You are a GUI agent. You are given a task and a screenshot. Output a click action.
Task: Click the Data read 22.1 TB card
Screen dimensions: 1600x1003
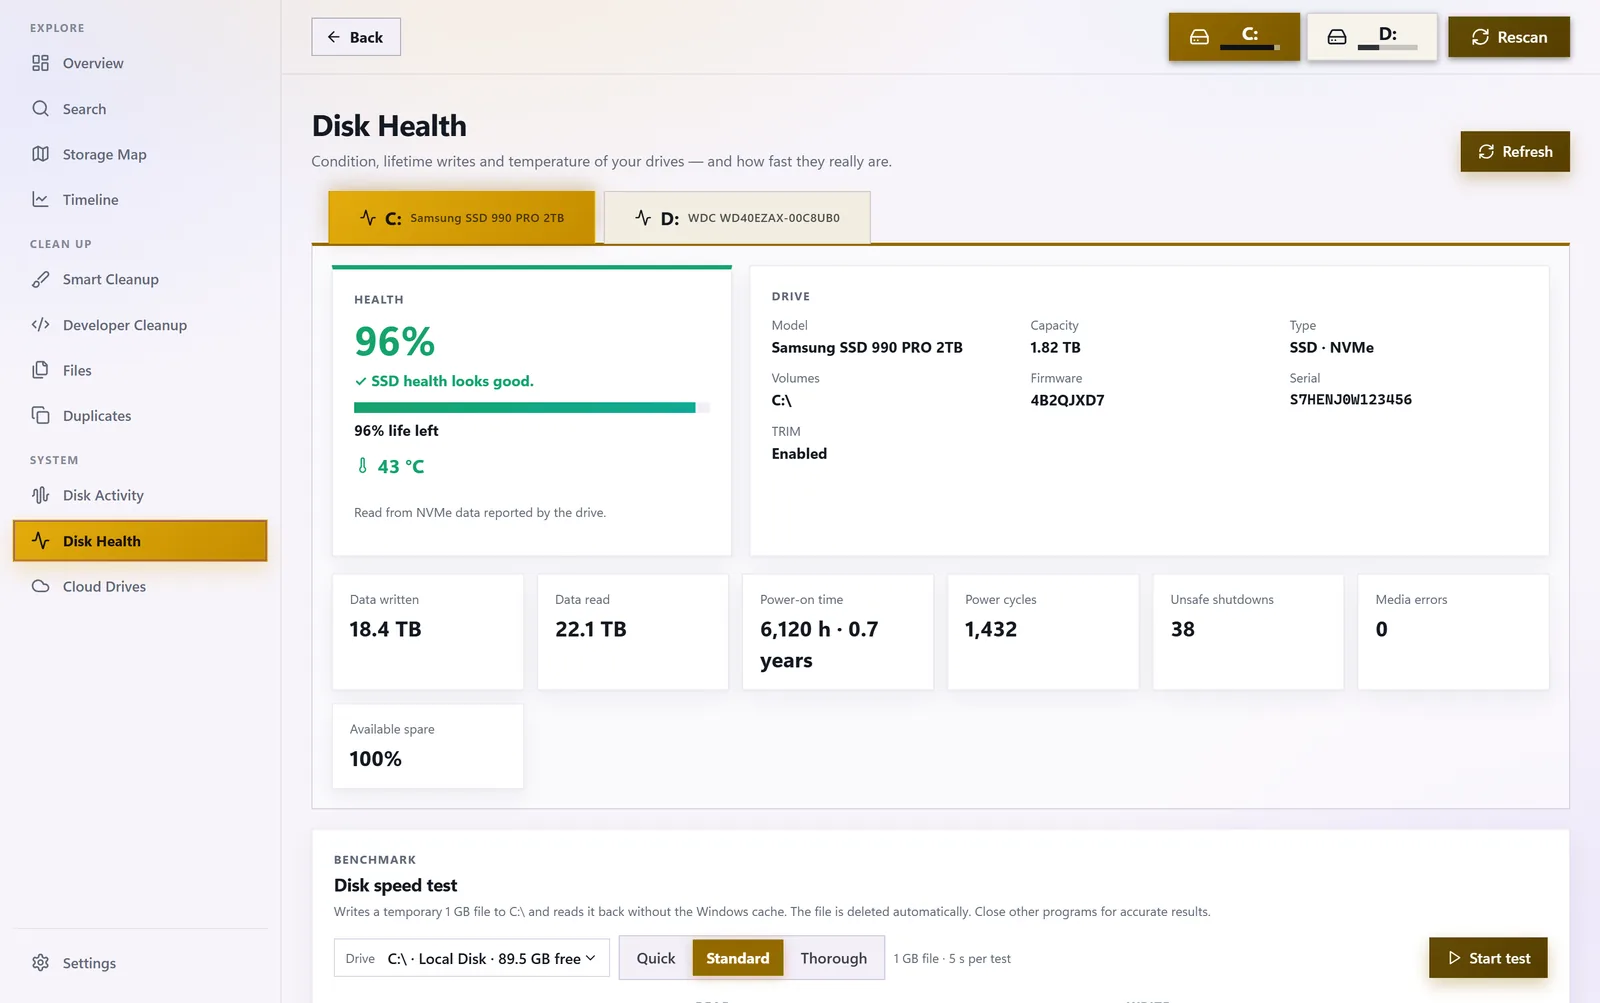tap(633, 632)
